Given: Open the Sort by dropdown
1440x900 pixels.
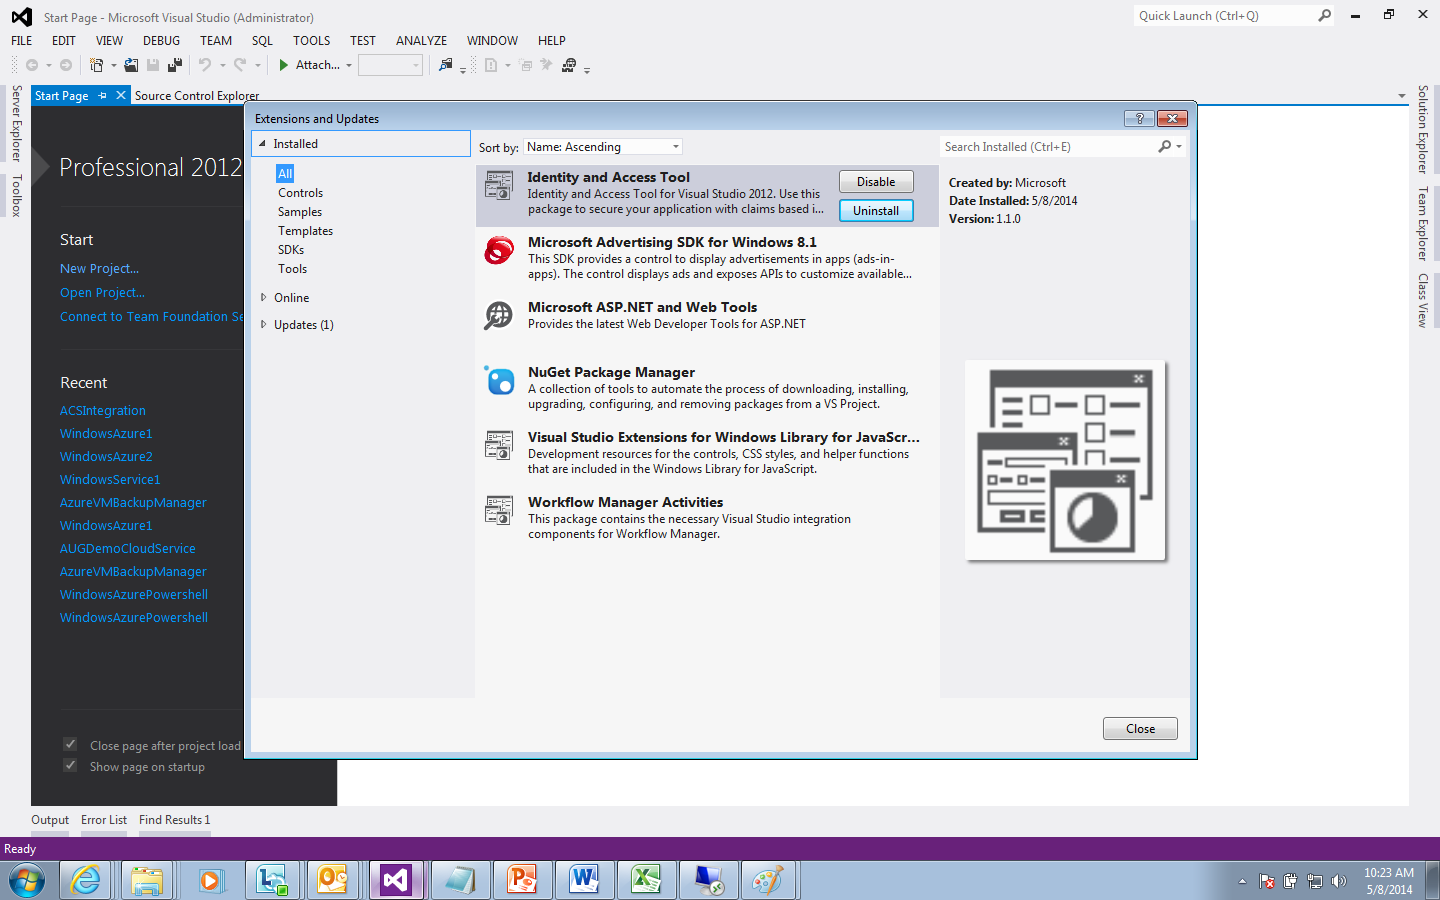Looking at the screenshot, I should click(x=603, y=147).
